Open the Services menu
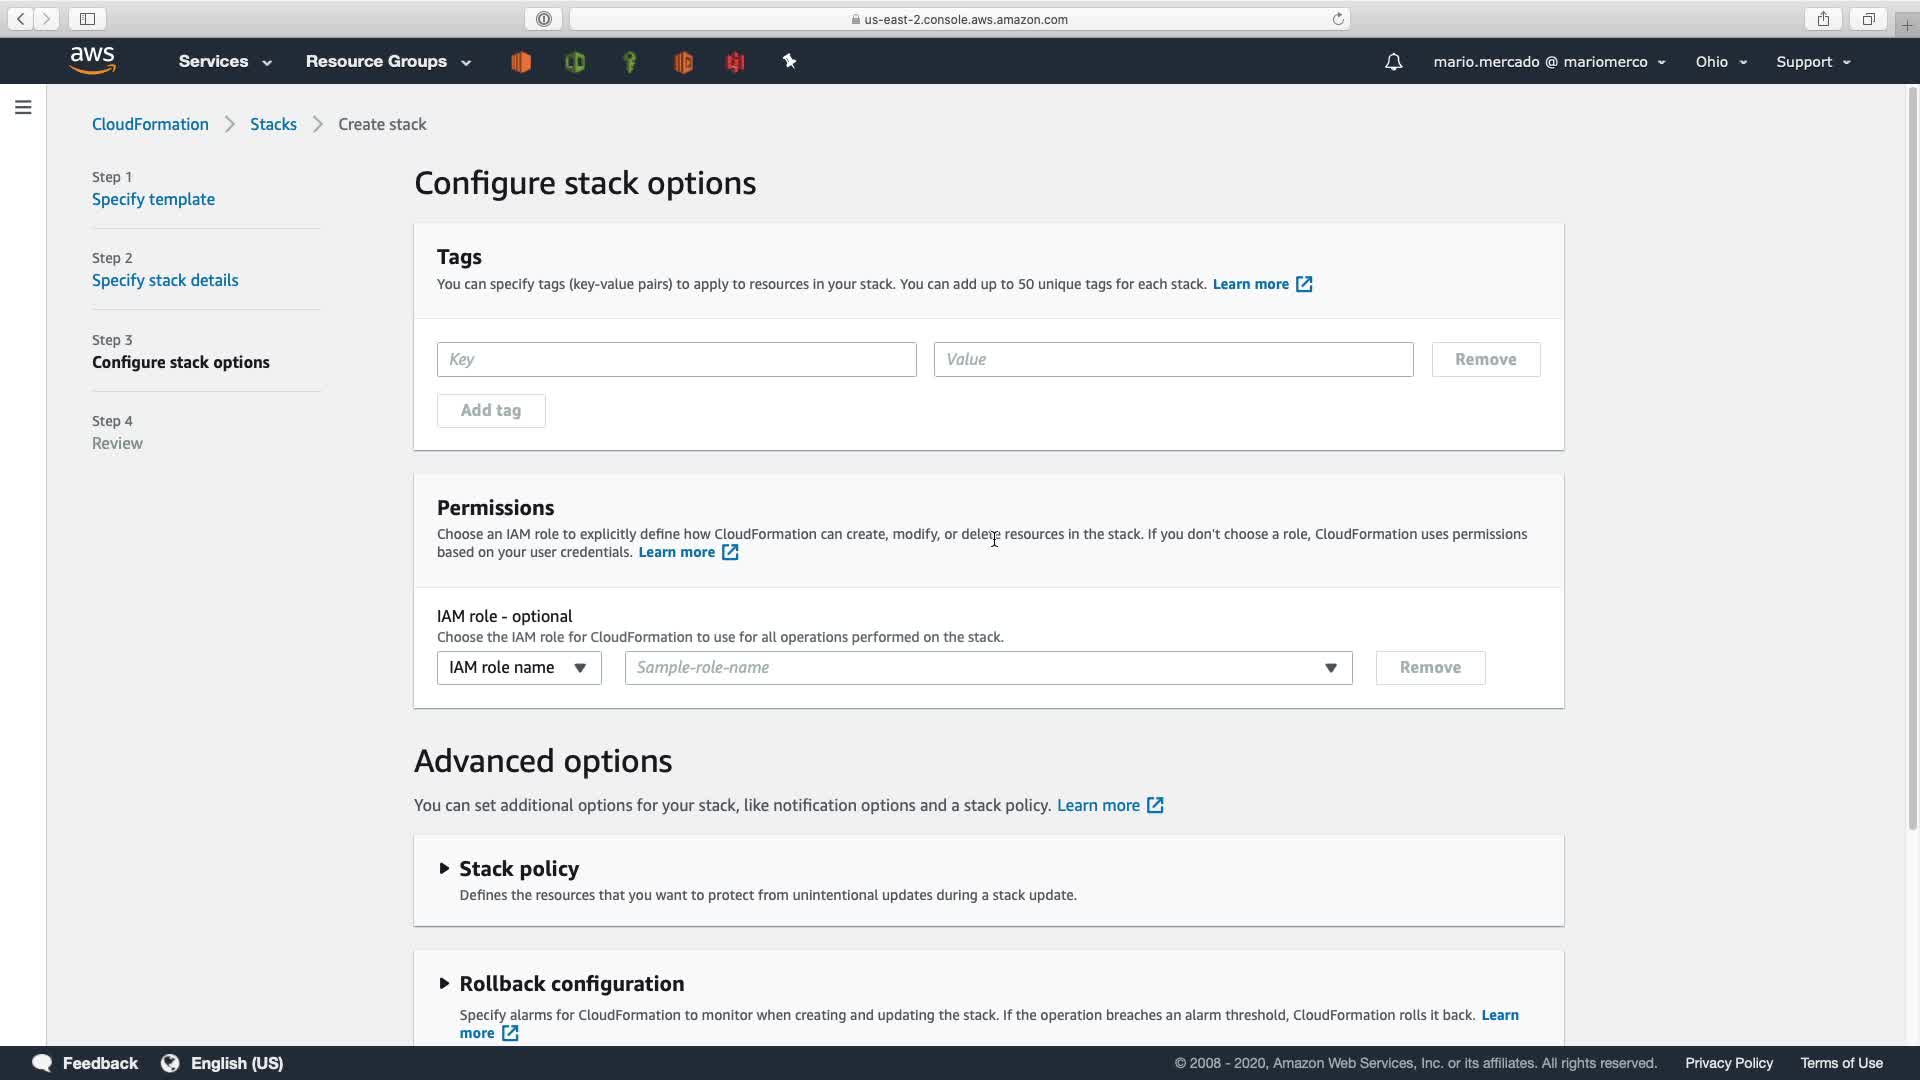Image resolution: width=1920 pixels, height=1080 pixels. 224,62
